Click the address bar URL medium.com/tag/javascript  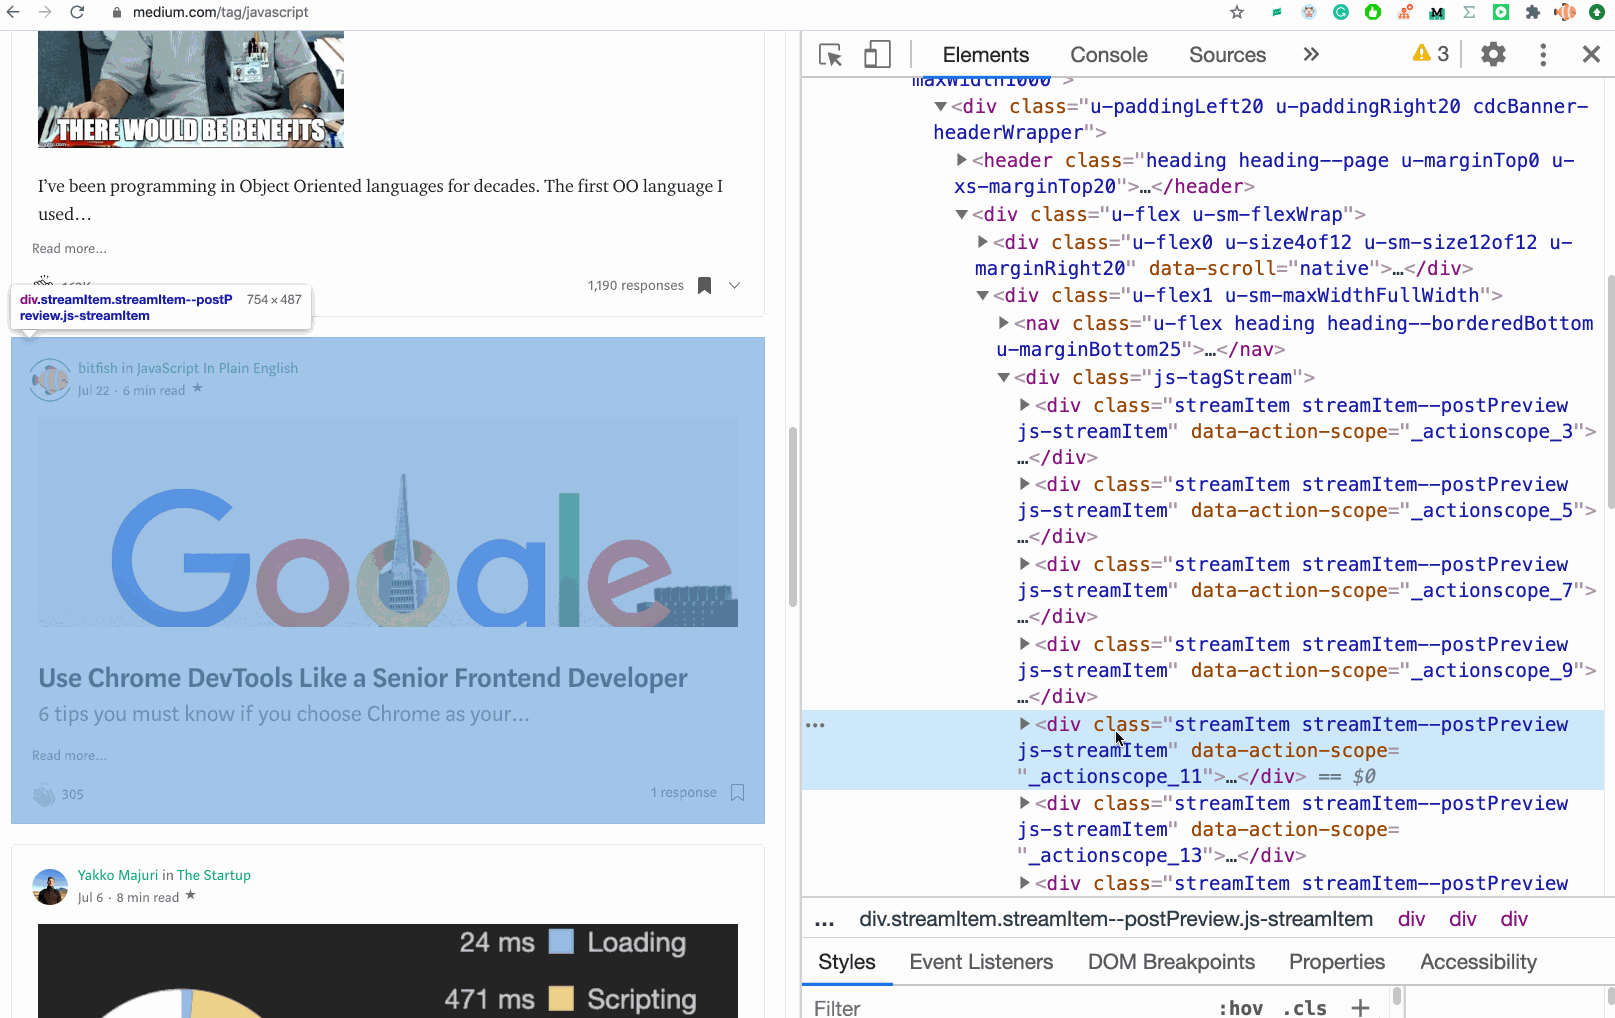point(220,12)
